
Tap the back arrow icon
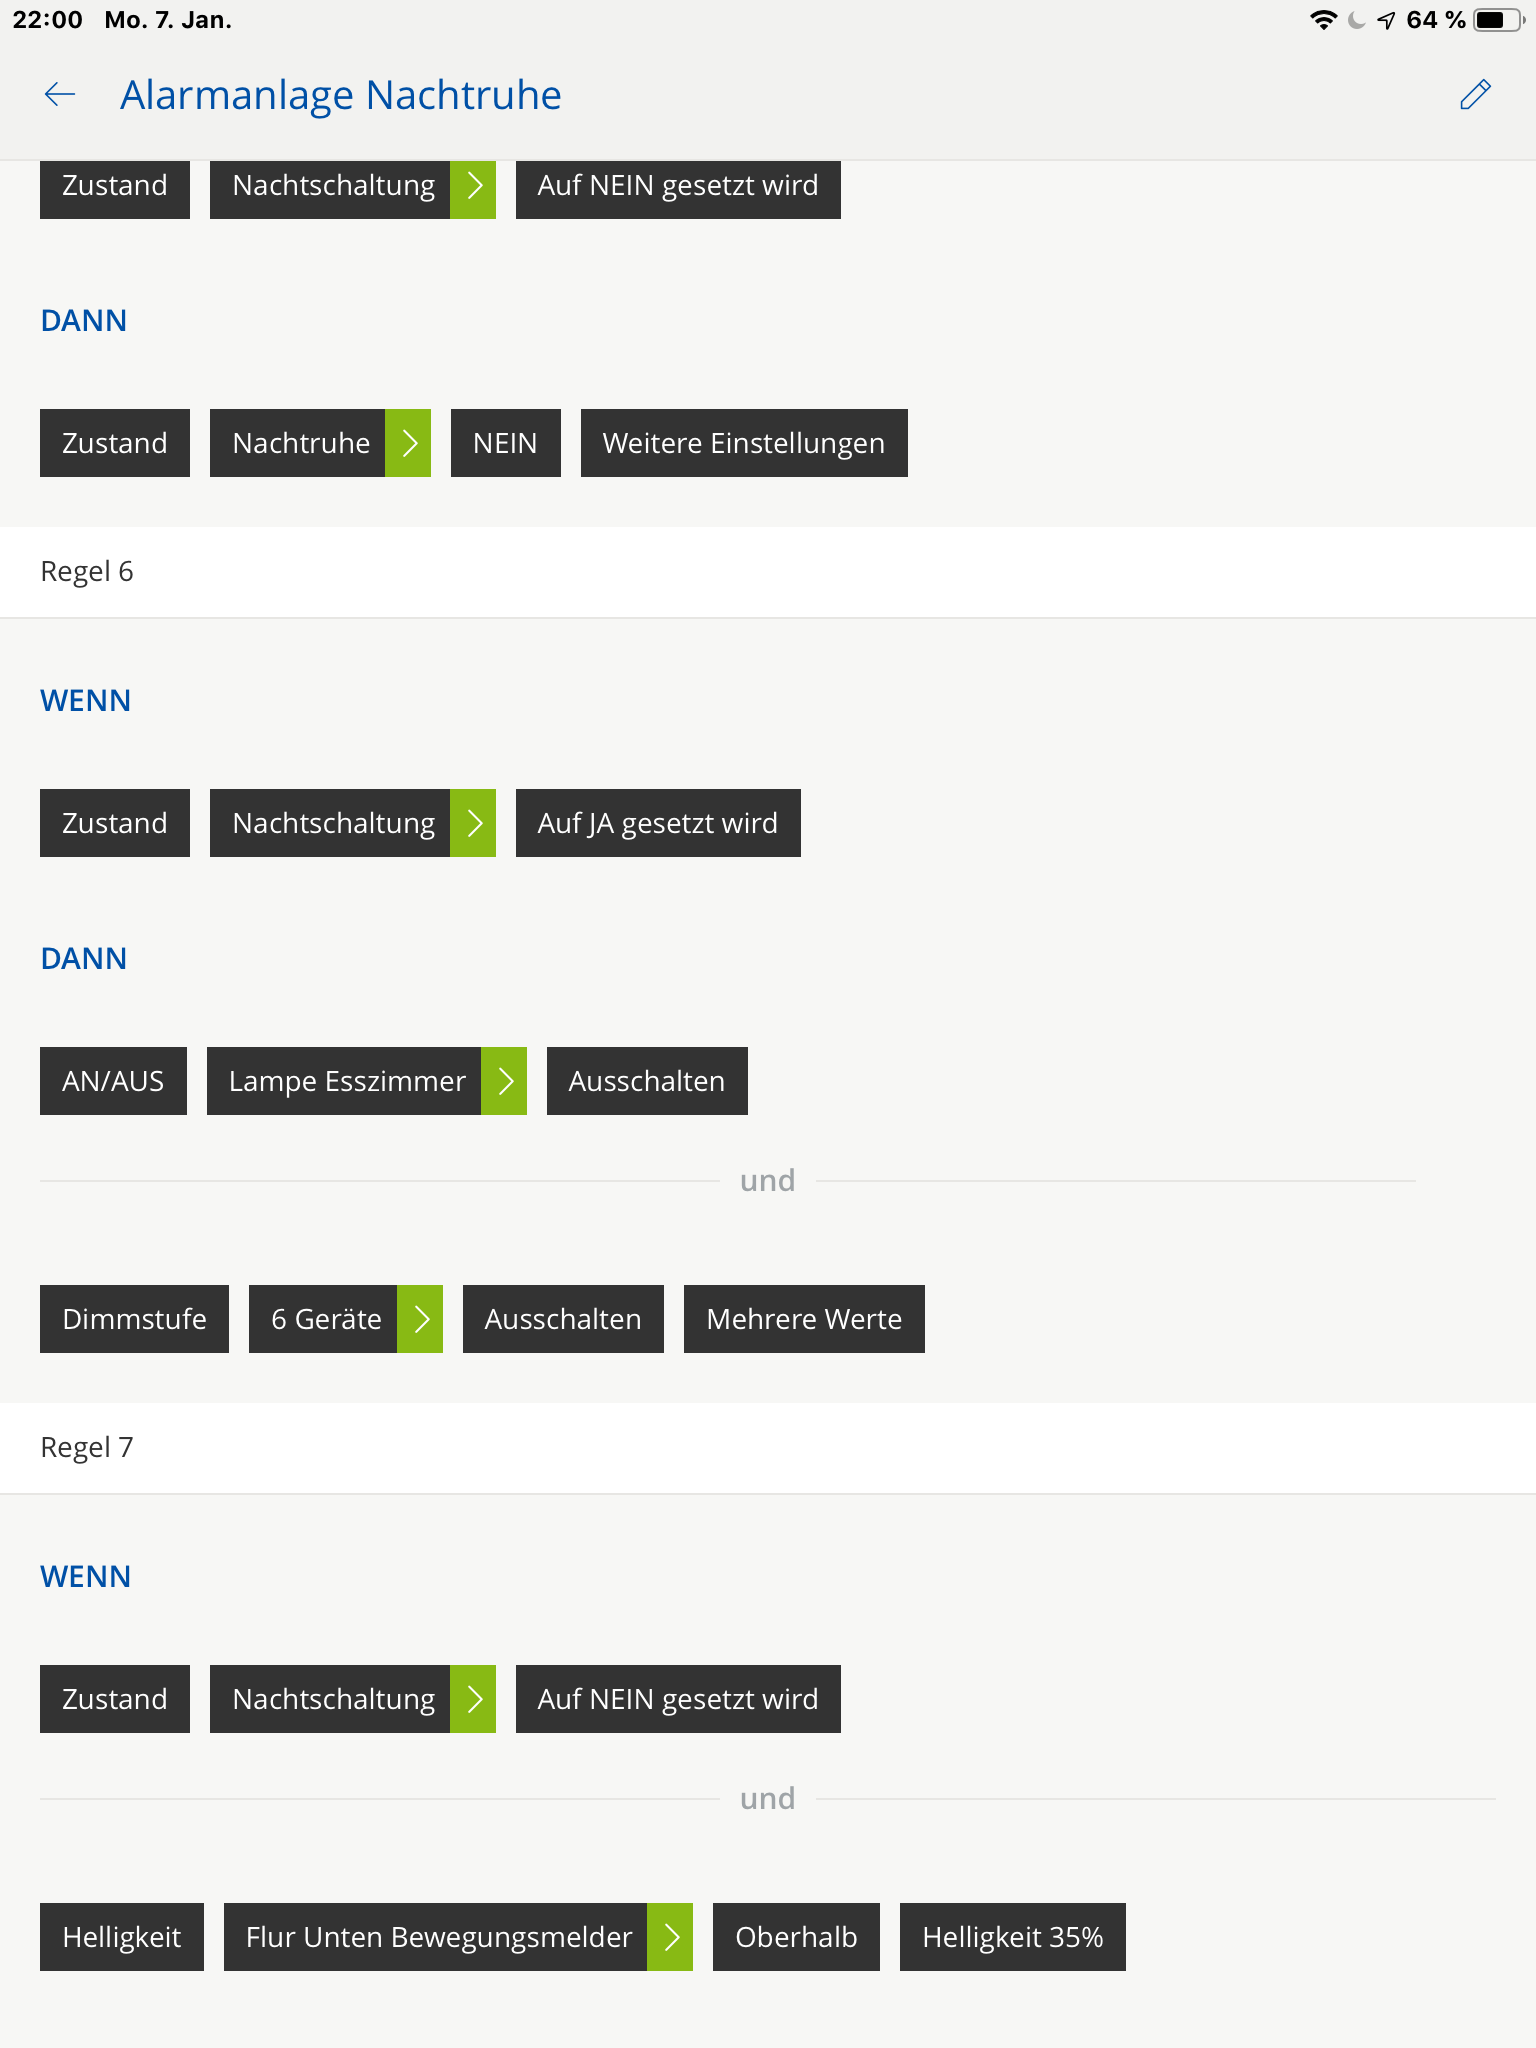60,95
